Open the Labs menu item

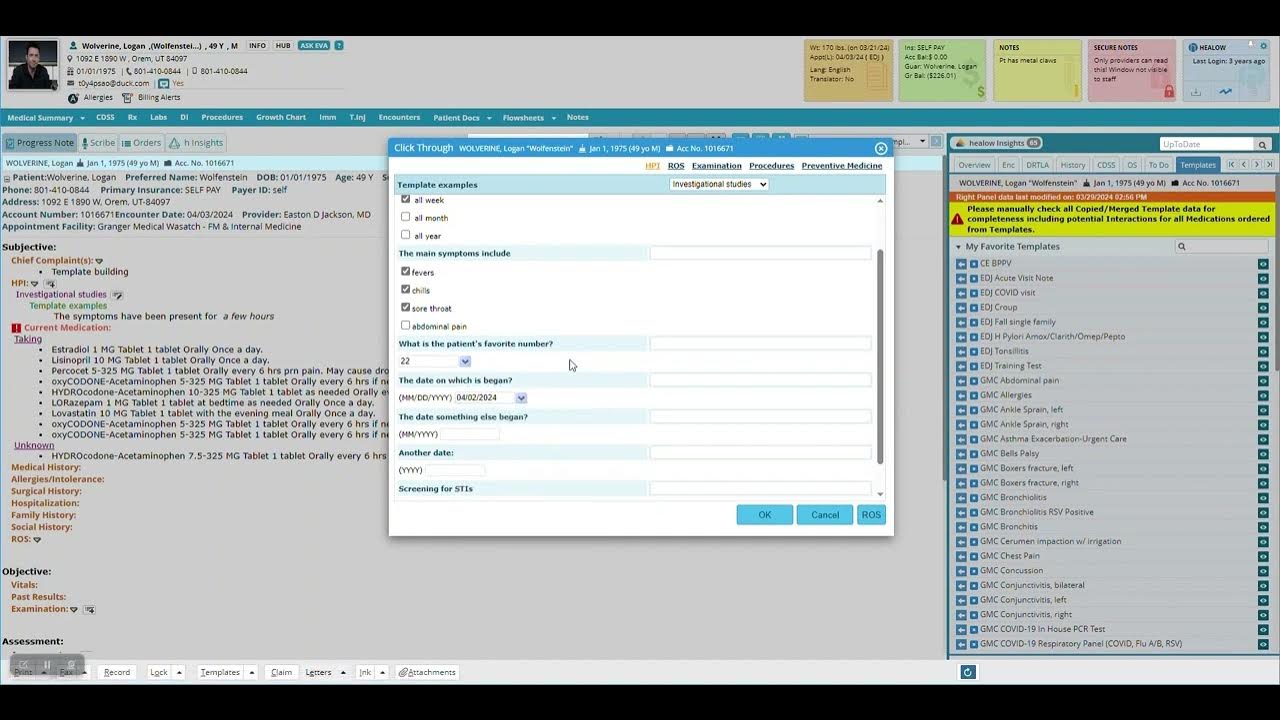158,118
